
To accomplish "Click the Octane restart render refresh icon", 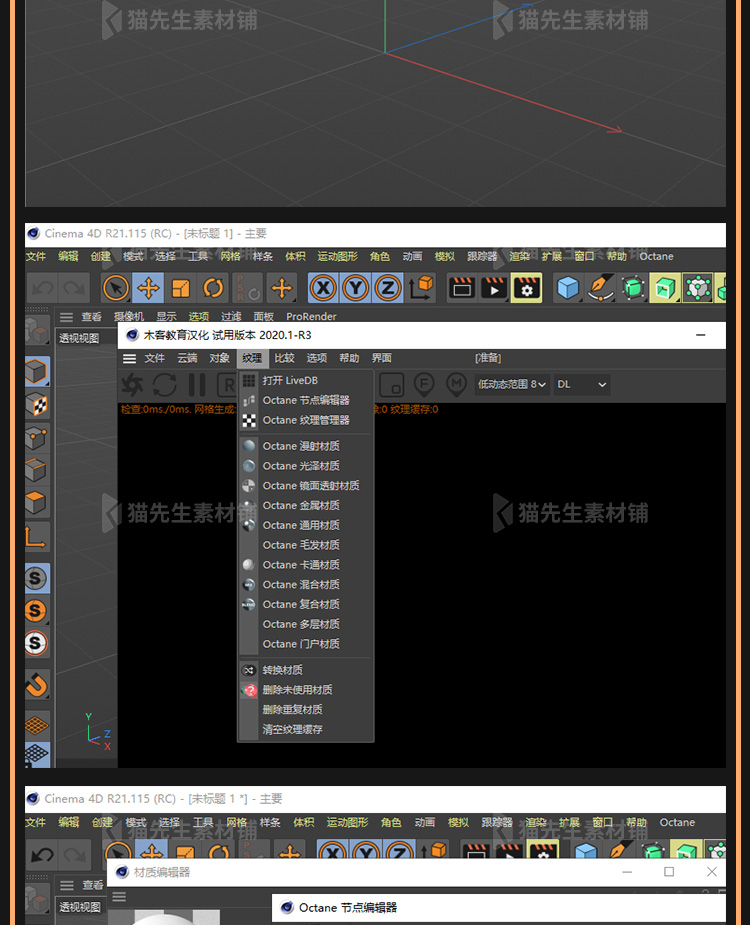I will click(164, 384).
